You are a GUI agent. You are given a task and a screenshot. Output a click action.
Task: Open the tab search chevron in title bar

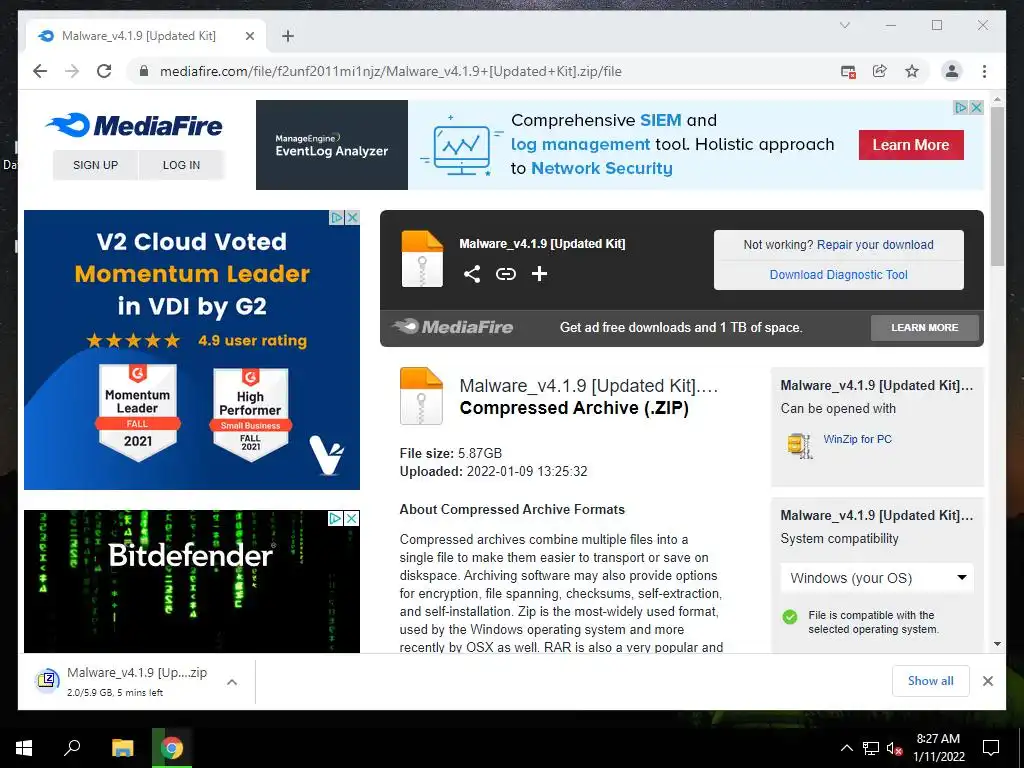click(844, 25)
